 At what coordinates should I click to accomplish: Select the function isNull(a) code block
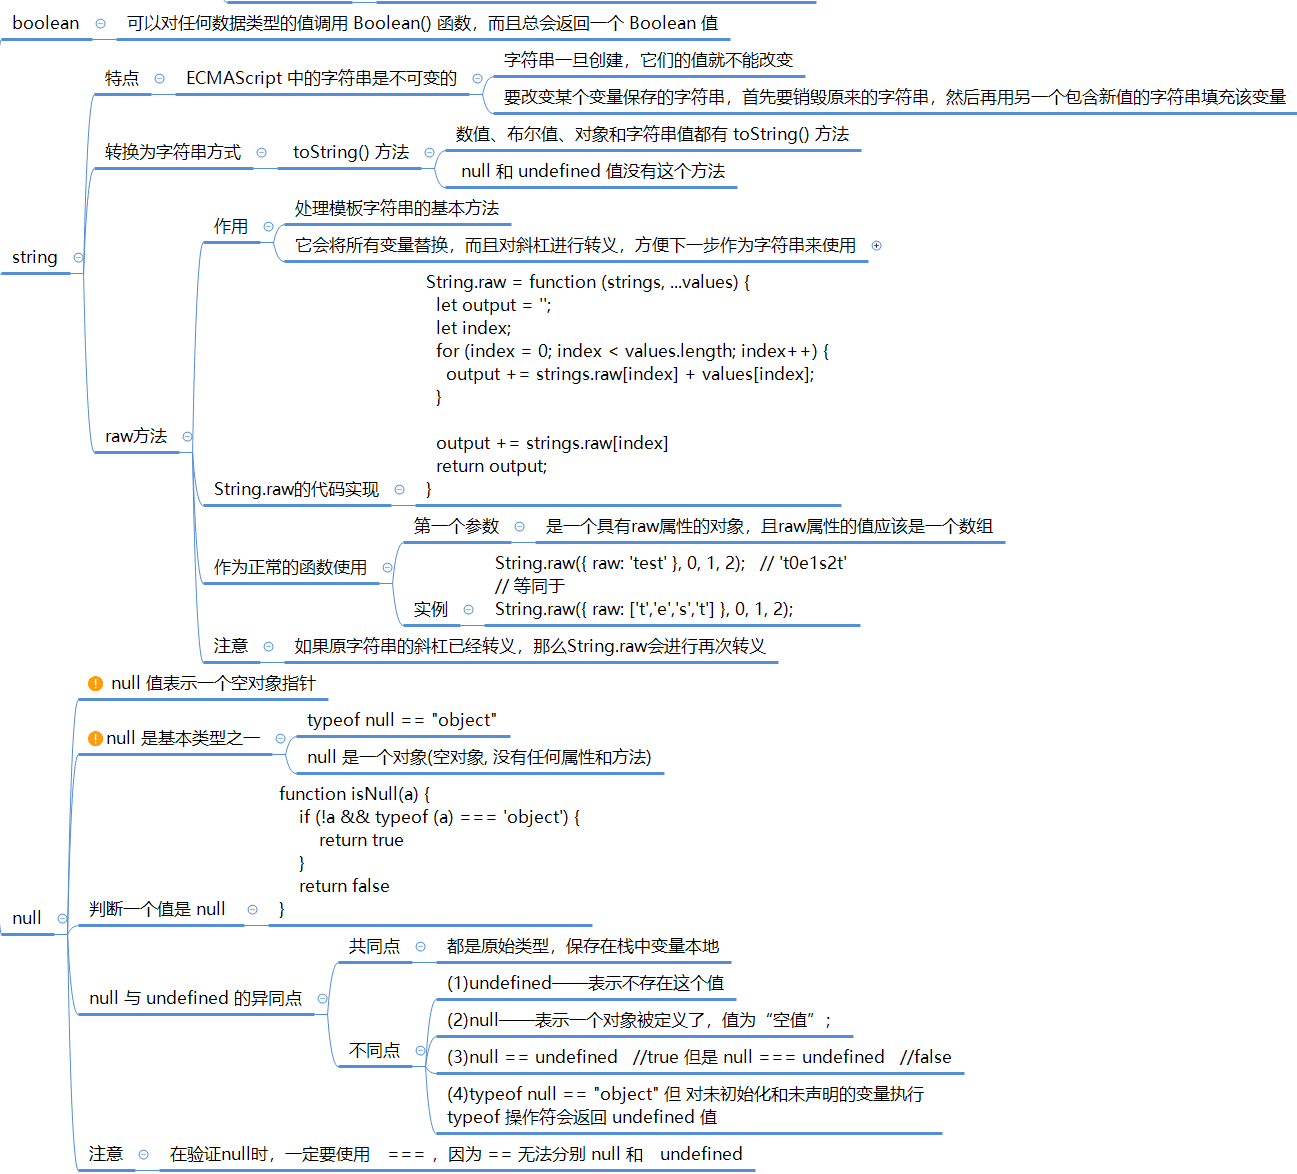429,852
